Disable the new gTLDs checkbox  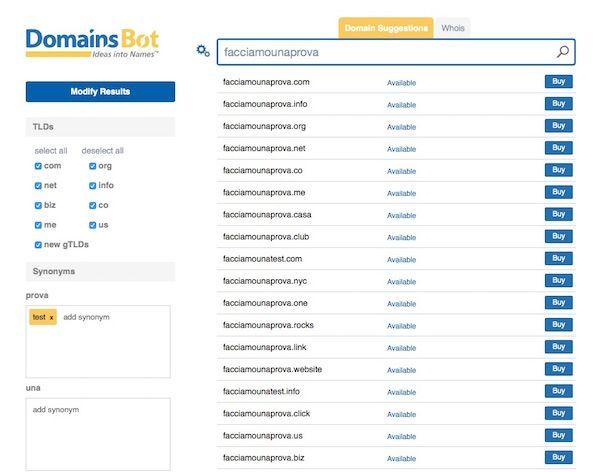point(38,245)
